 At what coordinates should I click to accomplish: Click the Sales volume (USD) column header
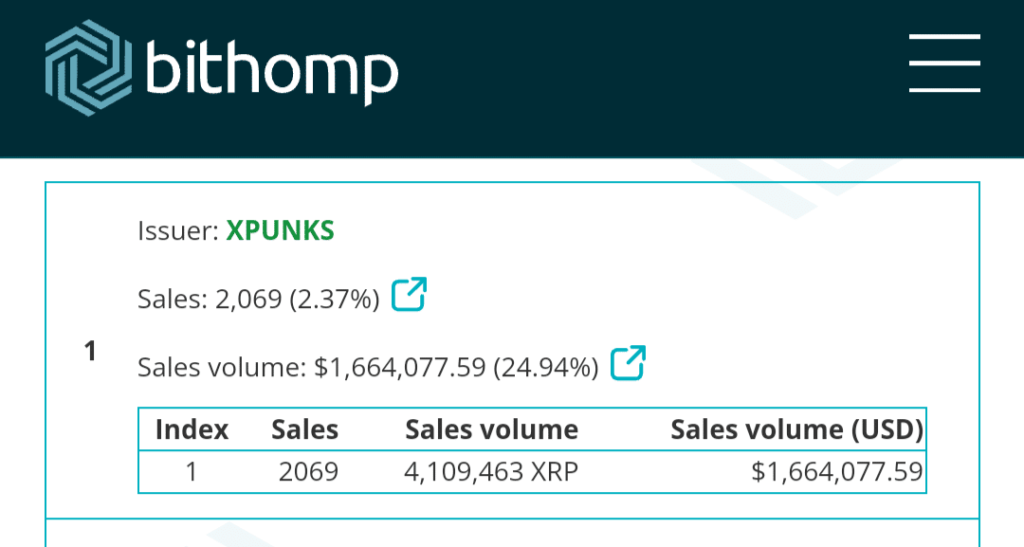[x=796, y=430]
